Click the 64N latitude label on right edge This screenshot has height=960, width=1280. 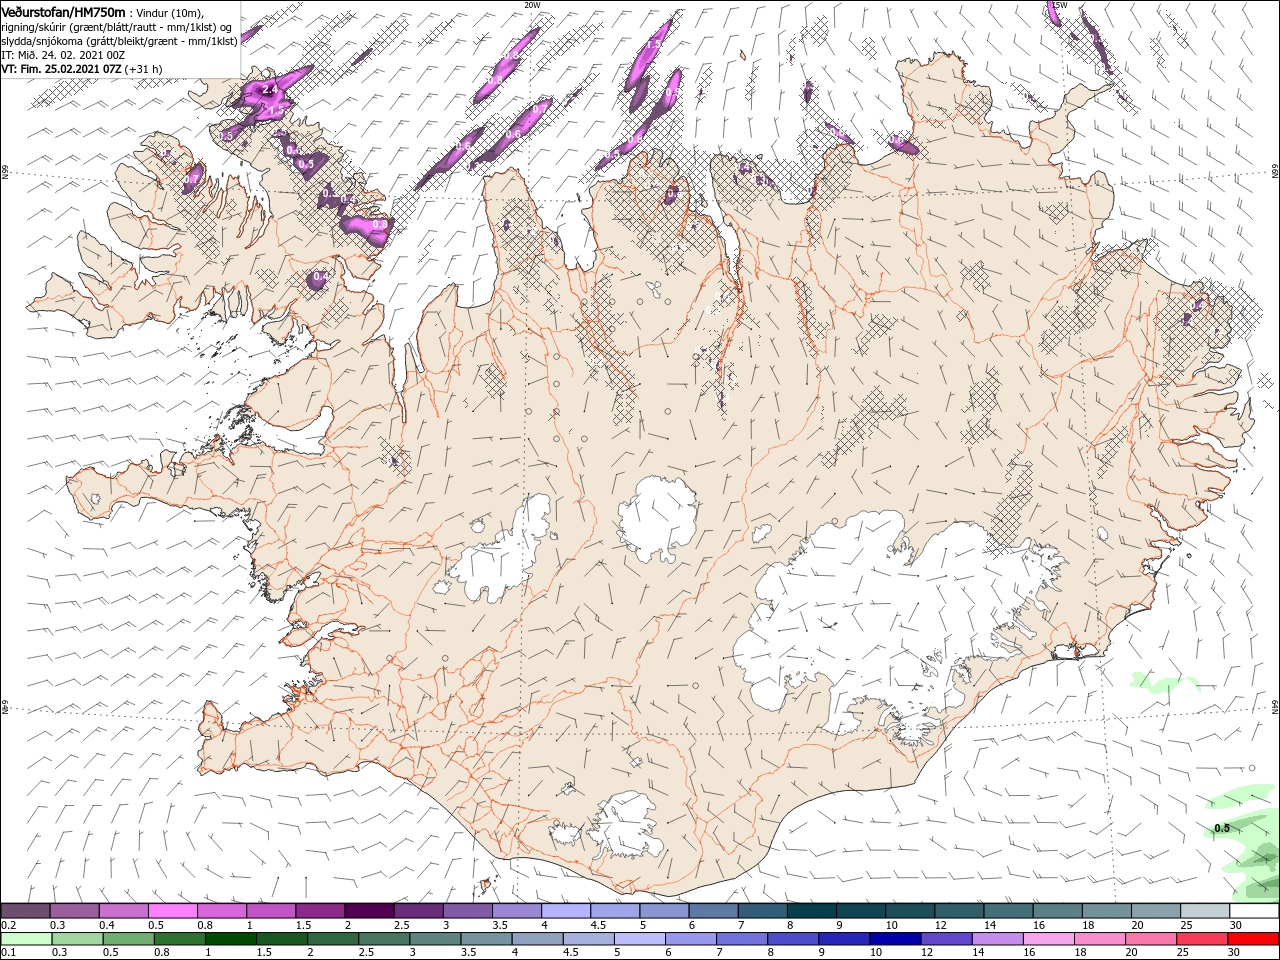1275,706
